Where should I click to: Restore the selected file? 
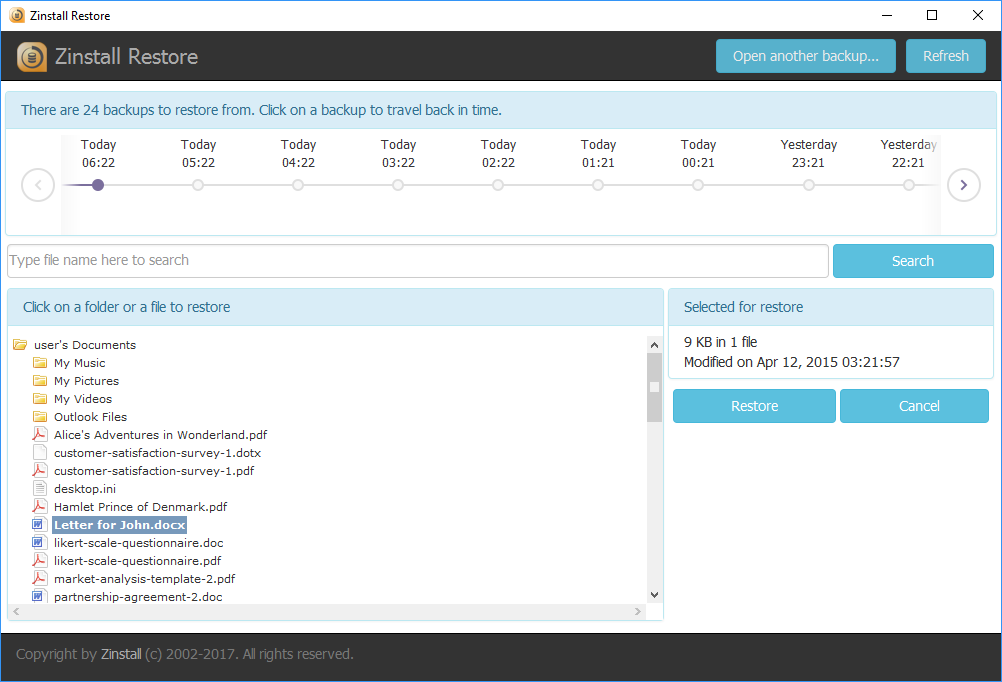pyautogui.click(x=755, y=406)
